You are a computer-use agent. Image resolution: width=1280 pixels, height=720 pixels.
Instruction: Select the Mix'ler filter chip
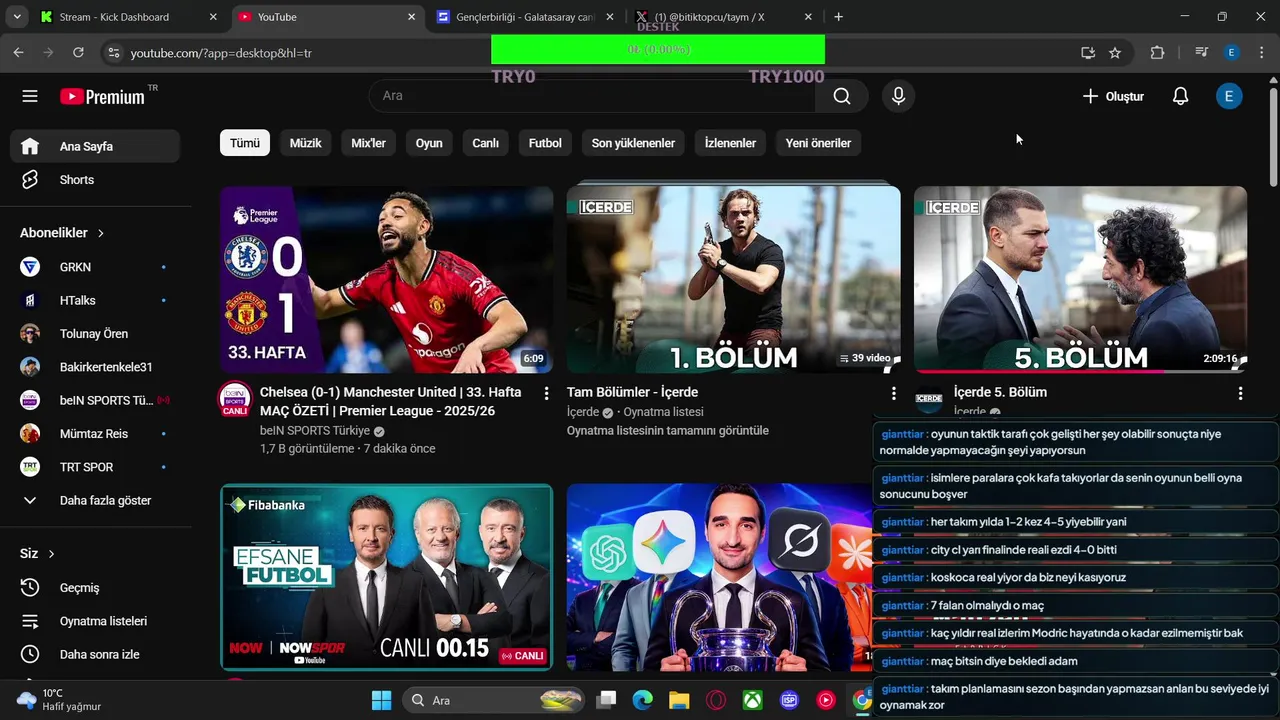click(368, 143)
